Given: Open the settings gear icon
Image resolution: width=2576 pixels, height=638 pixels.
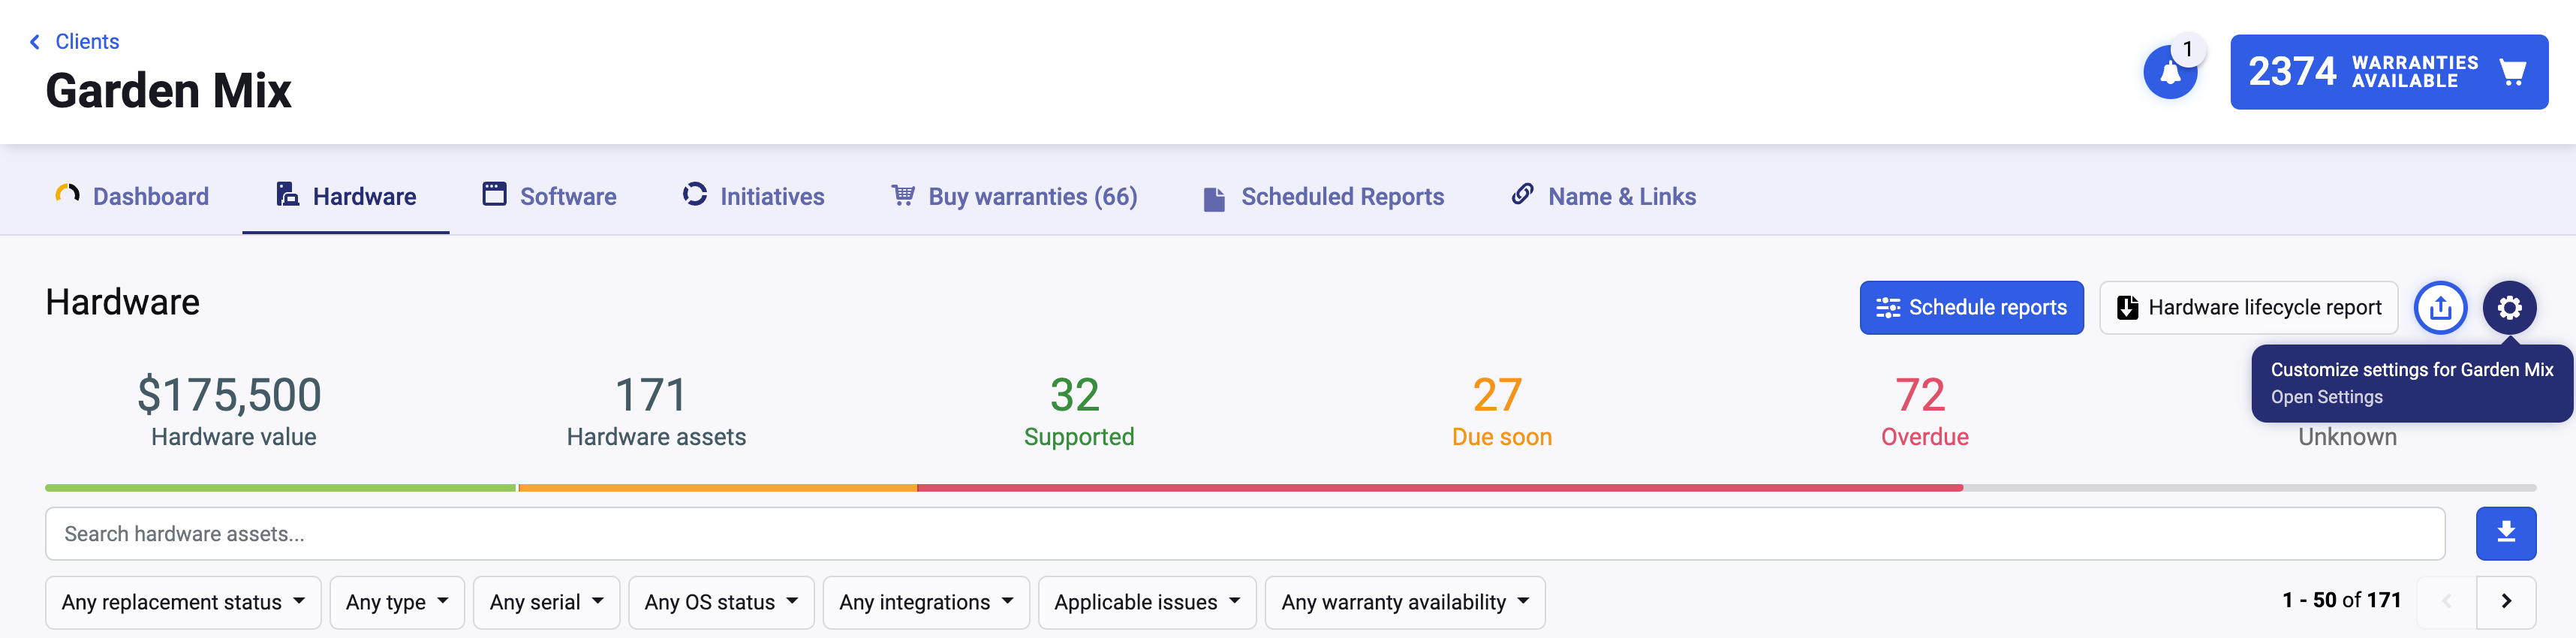Looking at the screenshot, I should [2509, 307].
